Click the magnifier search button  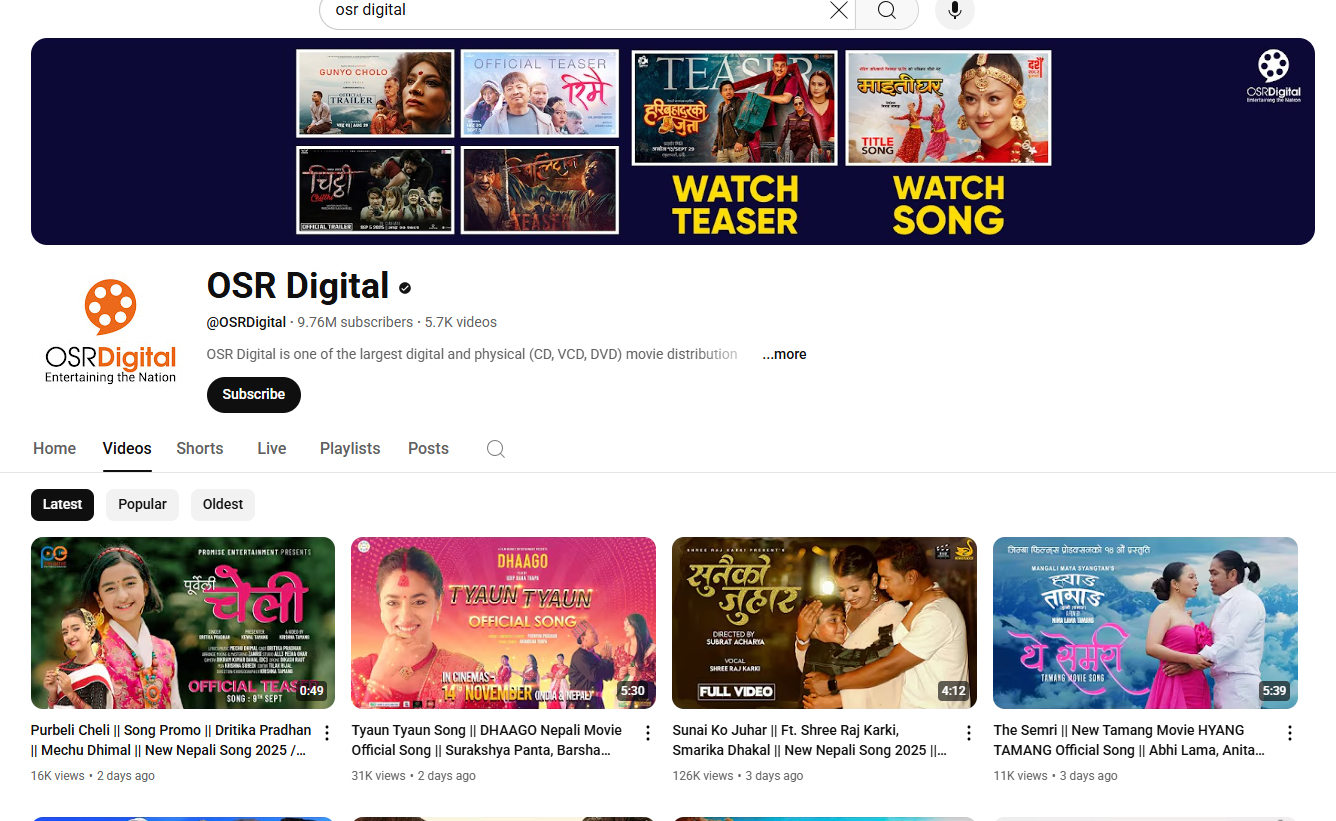click(x=887, y=10)
